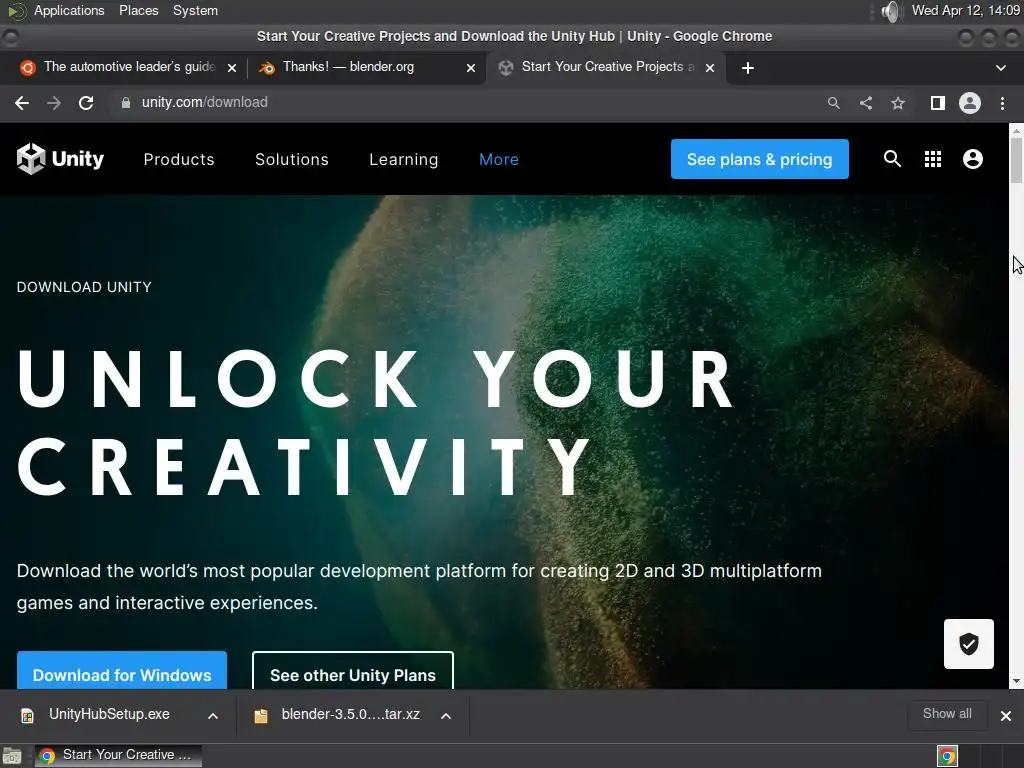Go back to the previous page

click(x=22, y=103)
